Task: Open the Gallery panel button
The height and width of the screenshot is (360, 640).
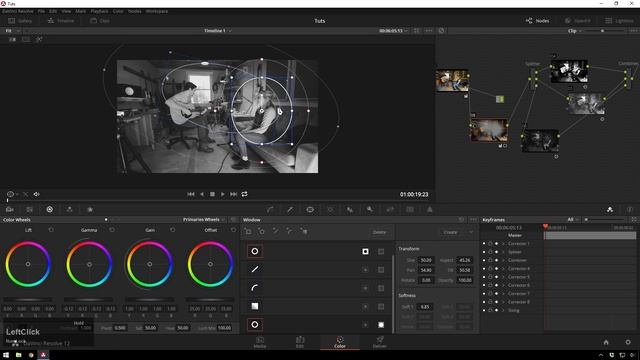Action: click(x=20, y=21)
